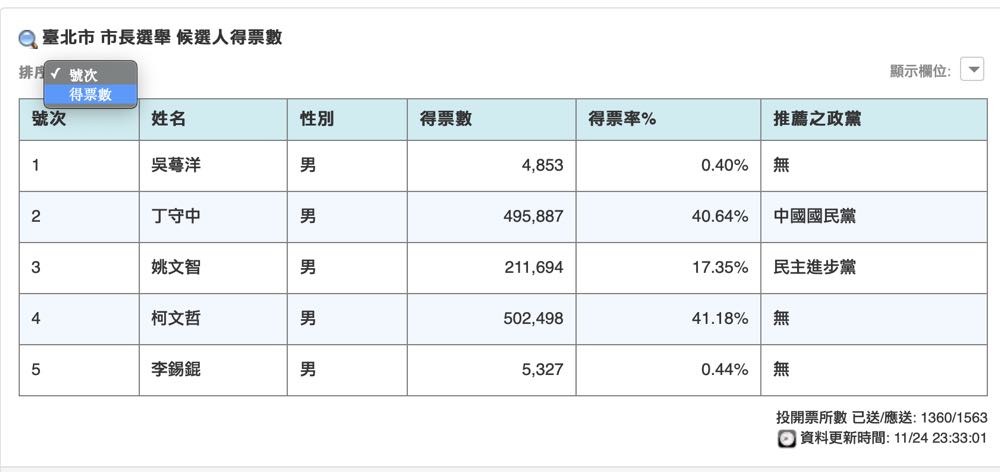This screenshot has width=1000, height=472.
Task: Click the 推薦之政黨 column header
Action: [817, 119]
